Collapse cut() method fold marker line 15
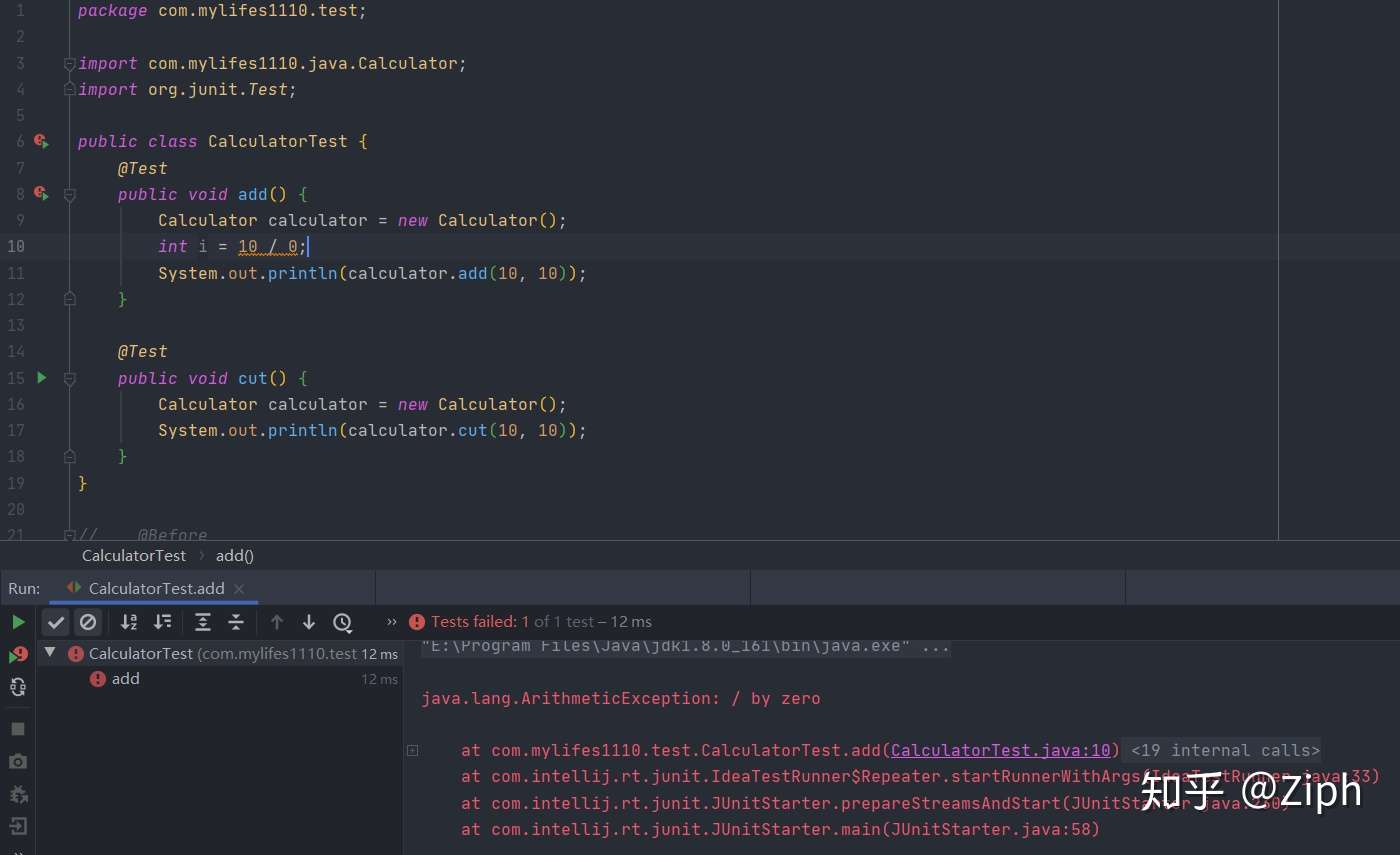The height and width of the screenshot is (855, 1400). (70, 379)
